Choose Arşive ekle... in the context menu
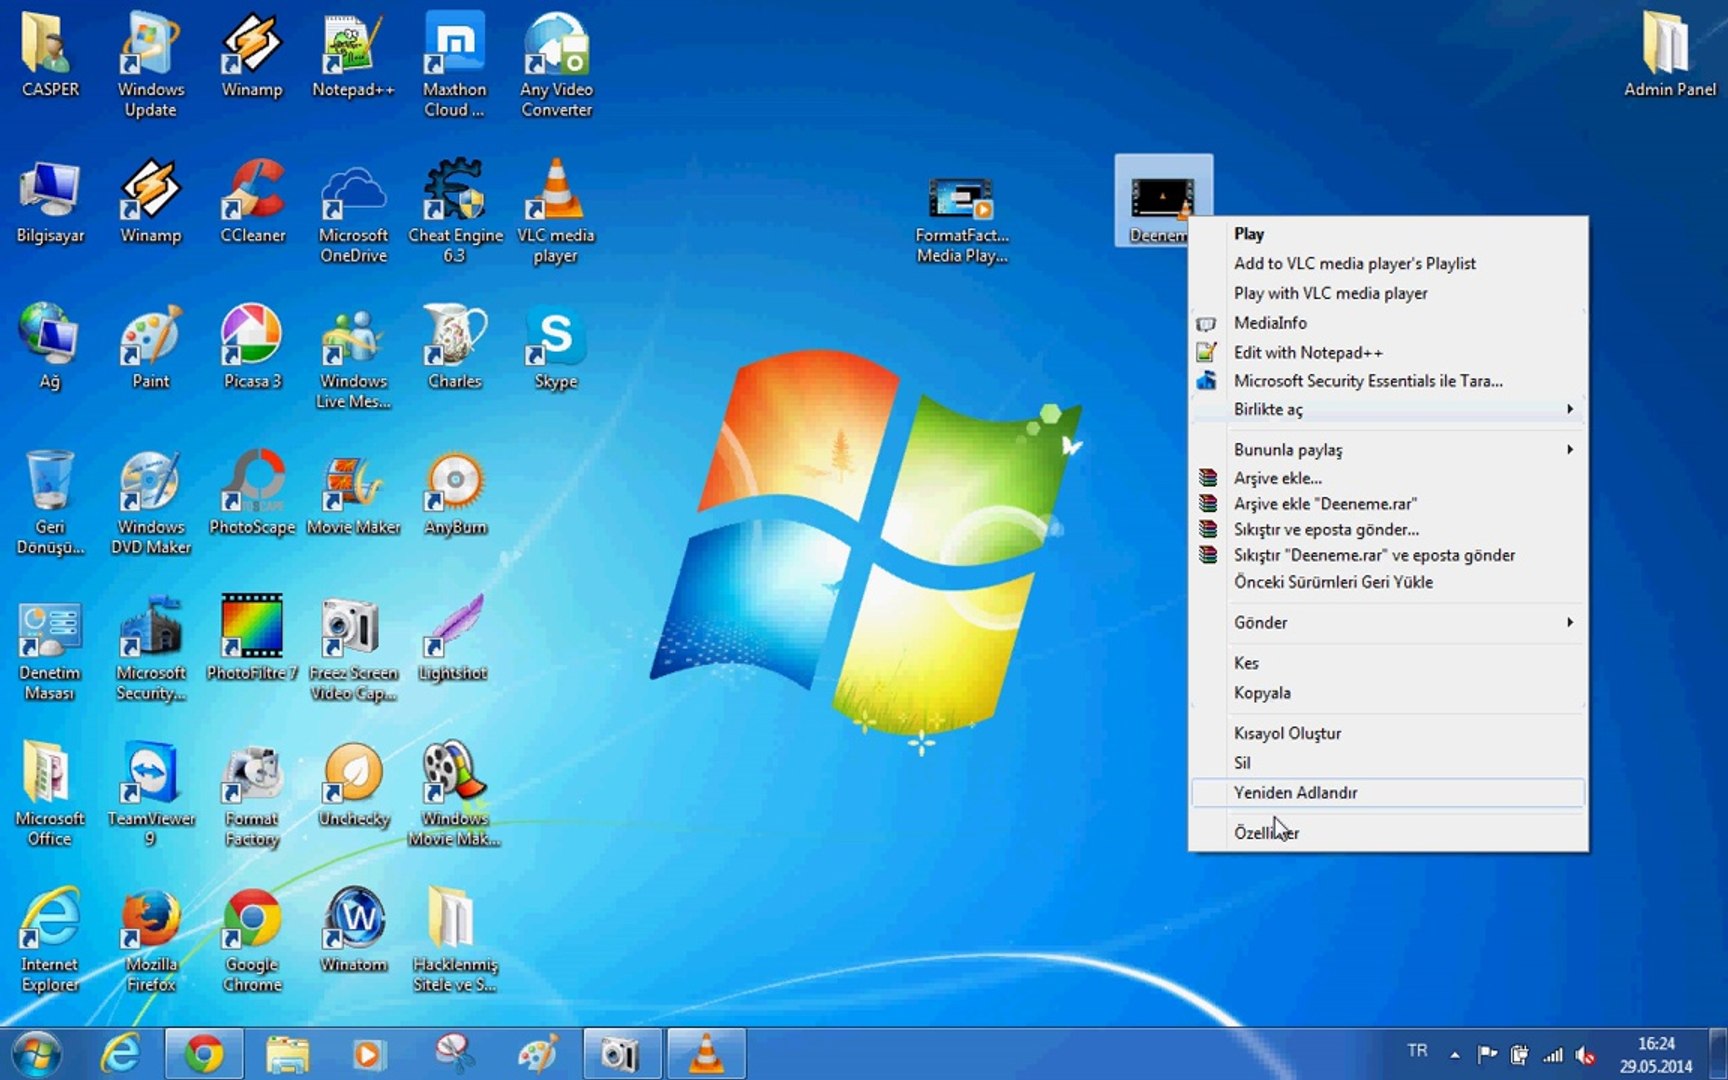Image resolution: width=1728 pixels, height=1080 pixels. (1388, 478)
